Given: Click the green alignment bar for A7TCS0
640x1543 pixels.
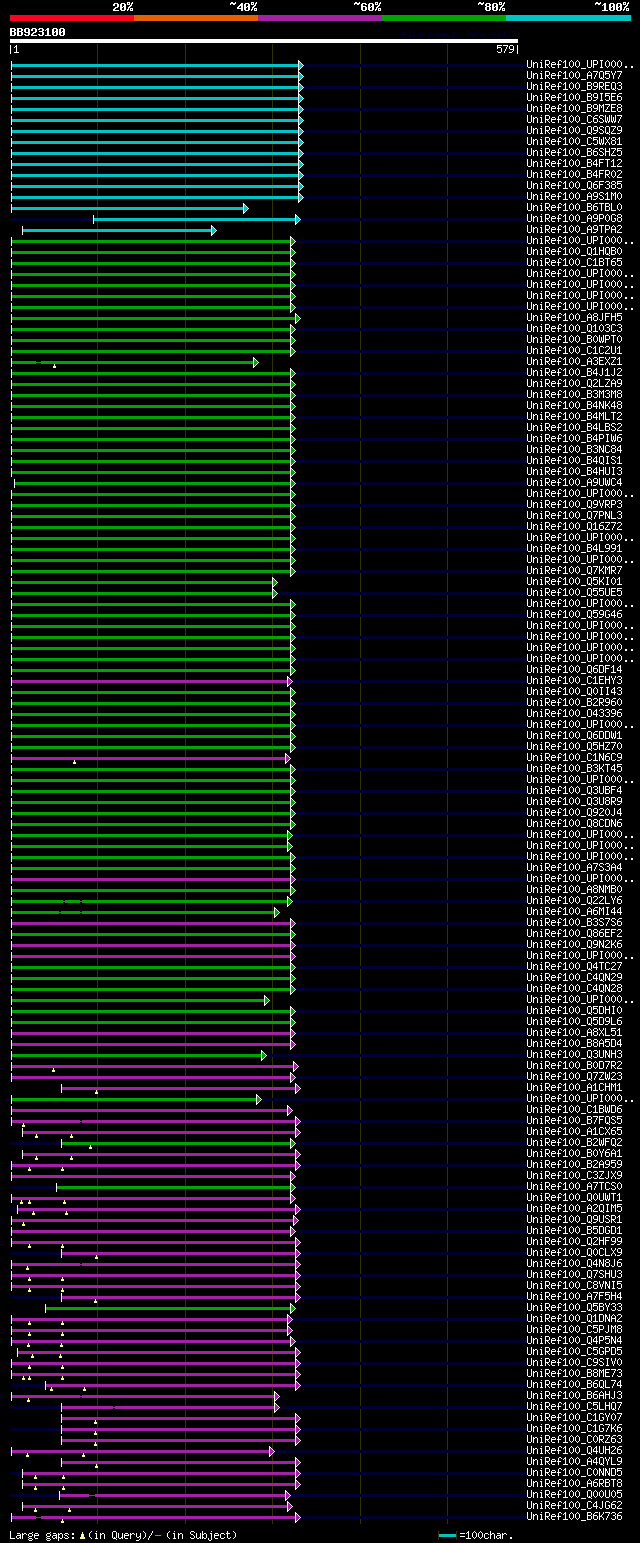Looking at the screenshot, I should [176, 1187].
